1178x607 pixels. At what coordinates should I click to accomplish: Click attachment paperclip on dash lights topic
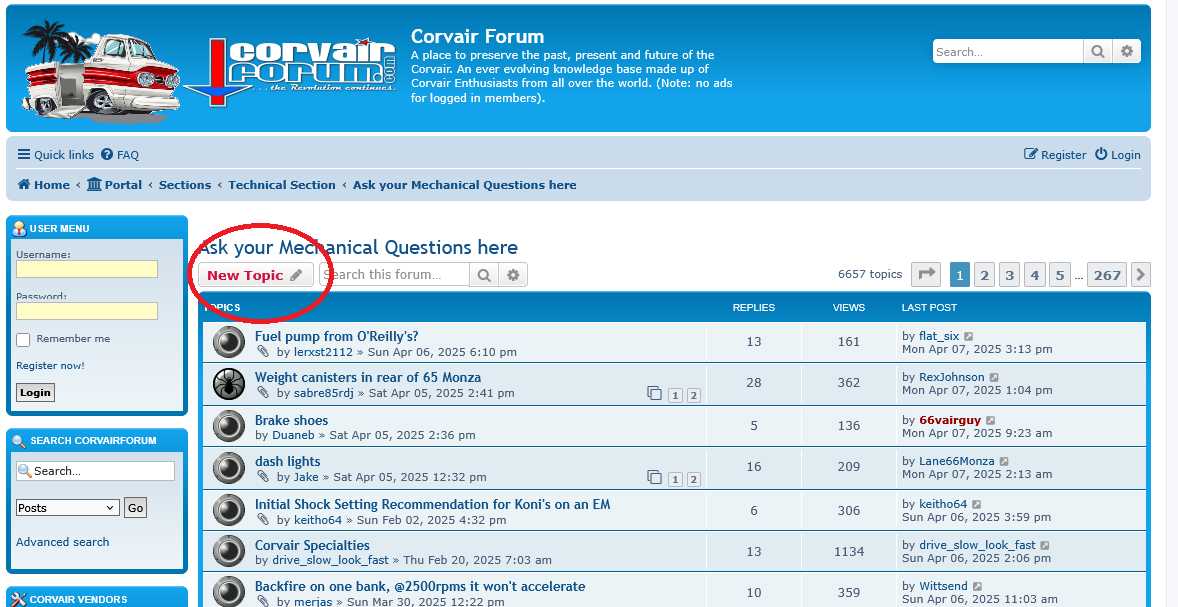262,477
